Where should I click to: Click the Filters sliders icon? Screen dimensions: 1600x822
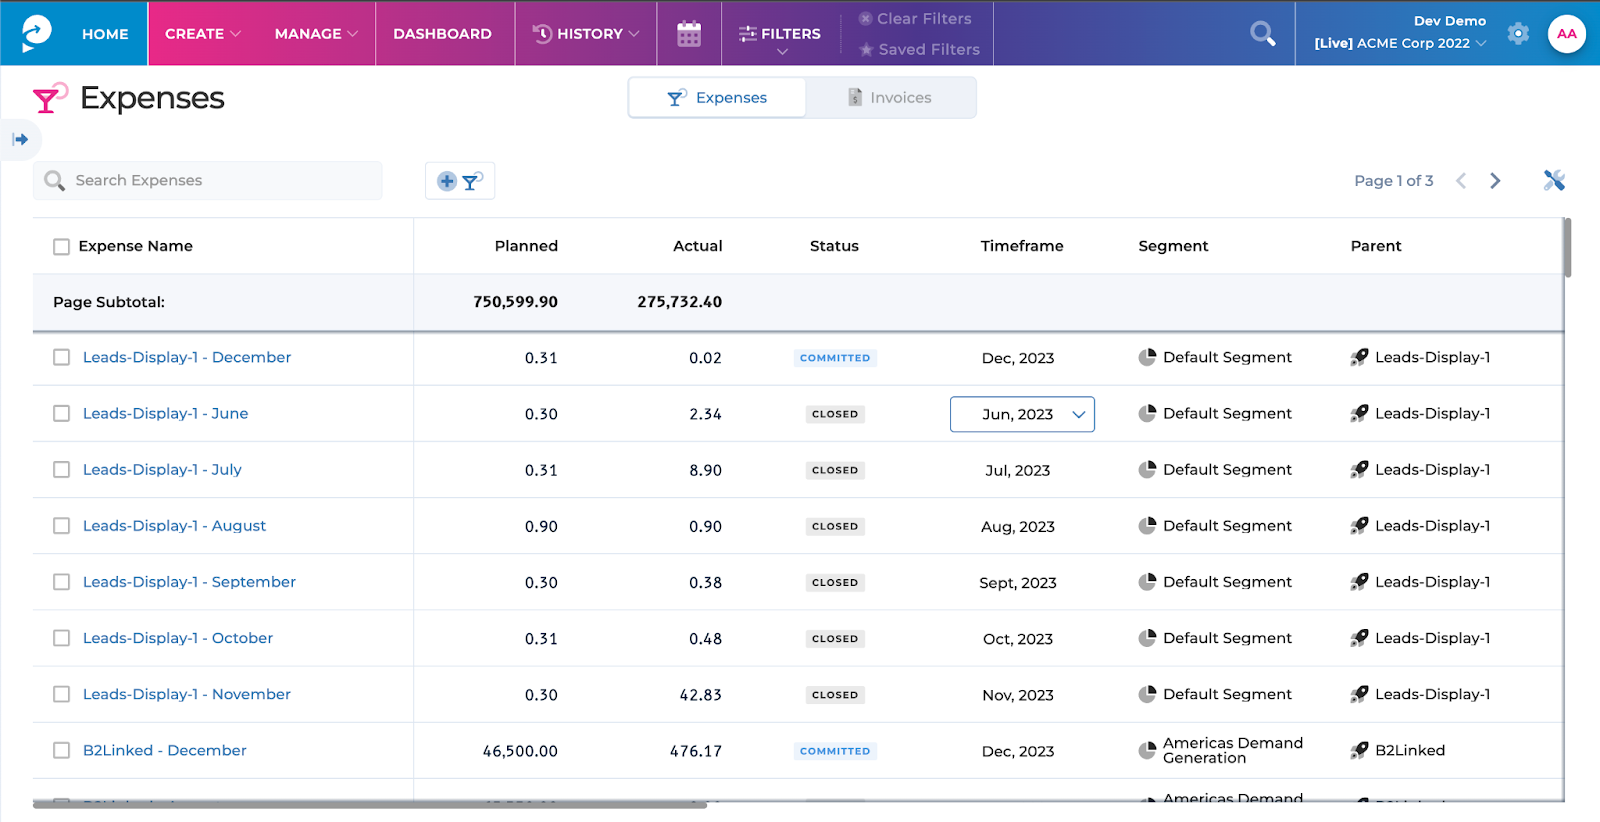point(748,34)
